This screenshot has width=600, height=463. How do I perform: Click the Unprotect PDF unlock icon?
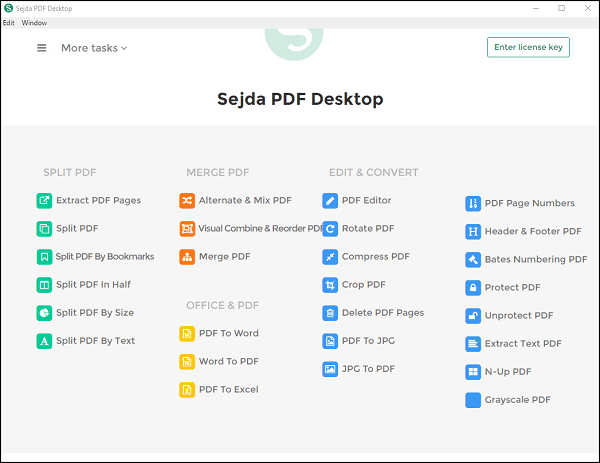click(x=473, y=316)
